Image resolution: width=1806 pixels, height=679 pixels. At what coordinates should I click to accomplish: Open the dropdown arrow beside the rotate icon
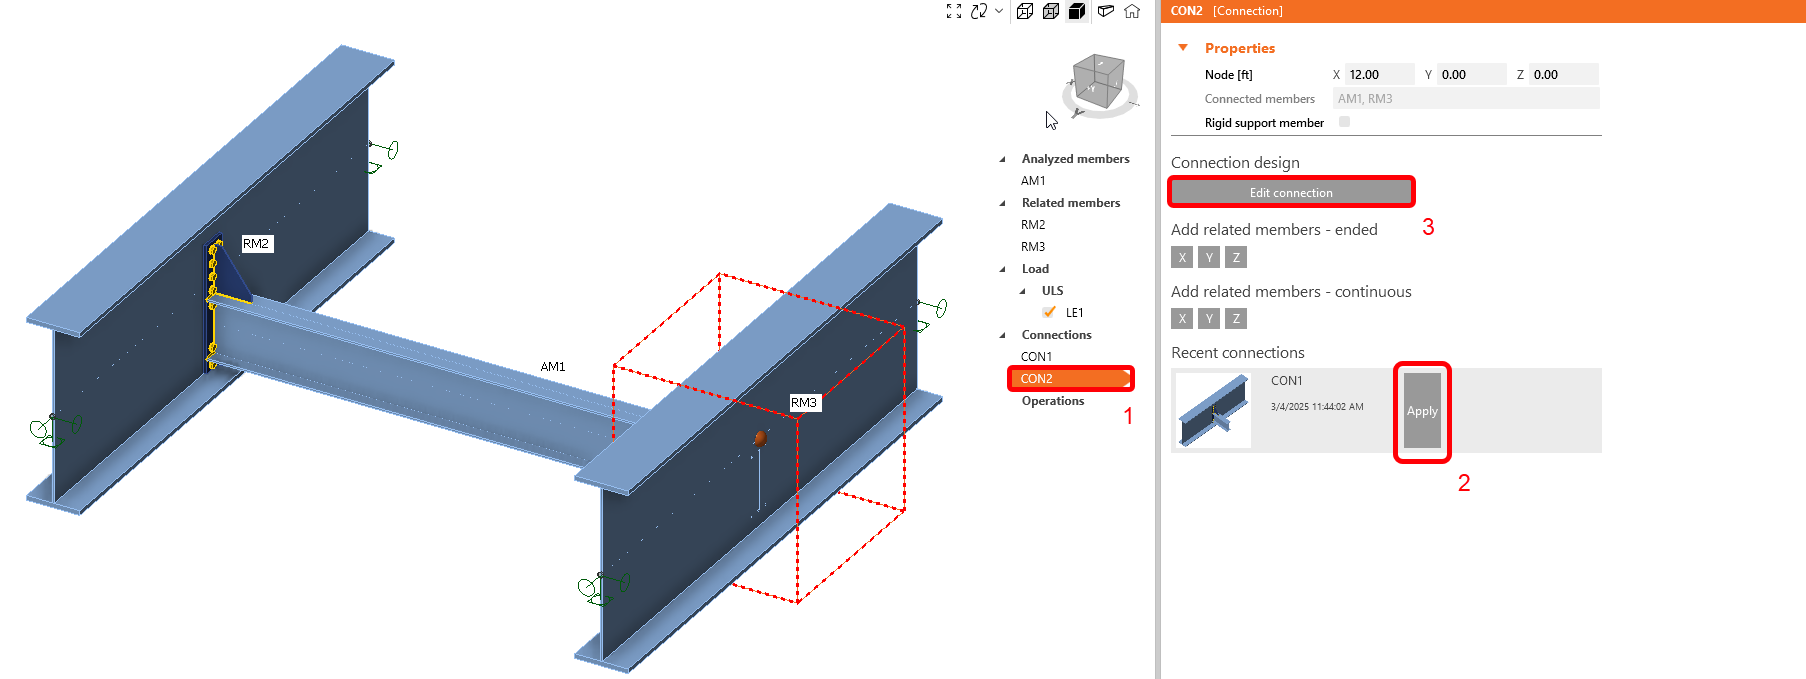pyautogui.click(x=999, y=11)
